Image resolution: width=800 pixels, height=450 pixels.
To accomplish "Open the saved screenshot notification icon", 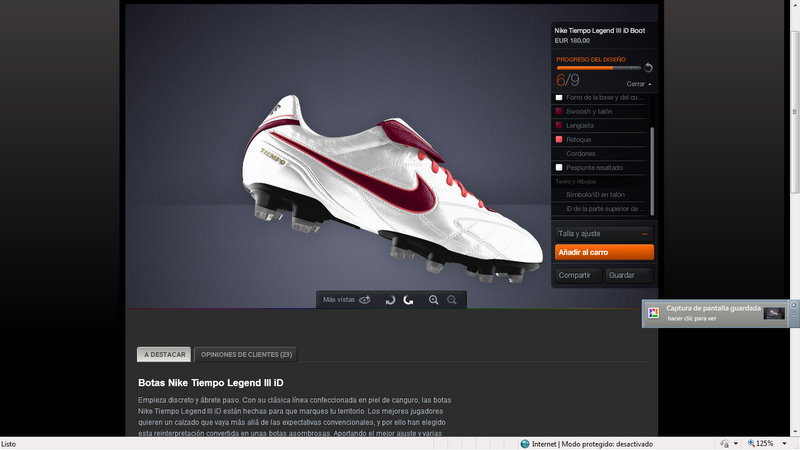I will [x=654, y=313].
